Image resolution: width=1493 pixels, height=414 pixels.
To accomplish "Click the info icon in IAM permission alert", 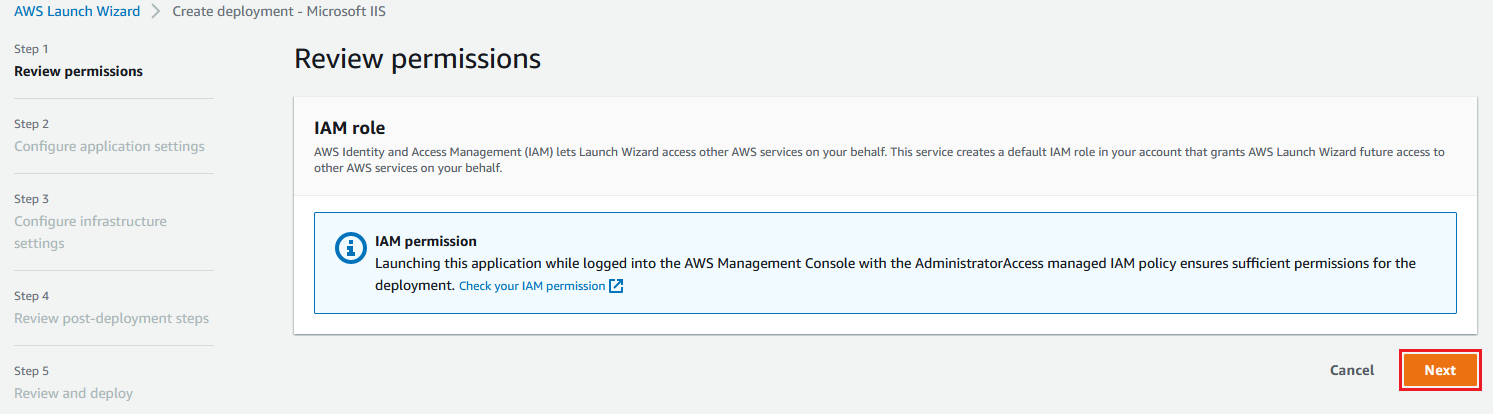I will (x=350, y=249).
